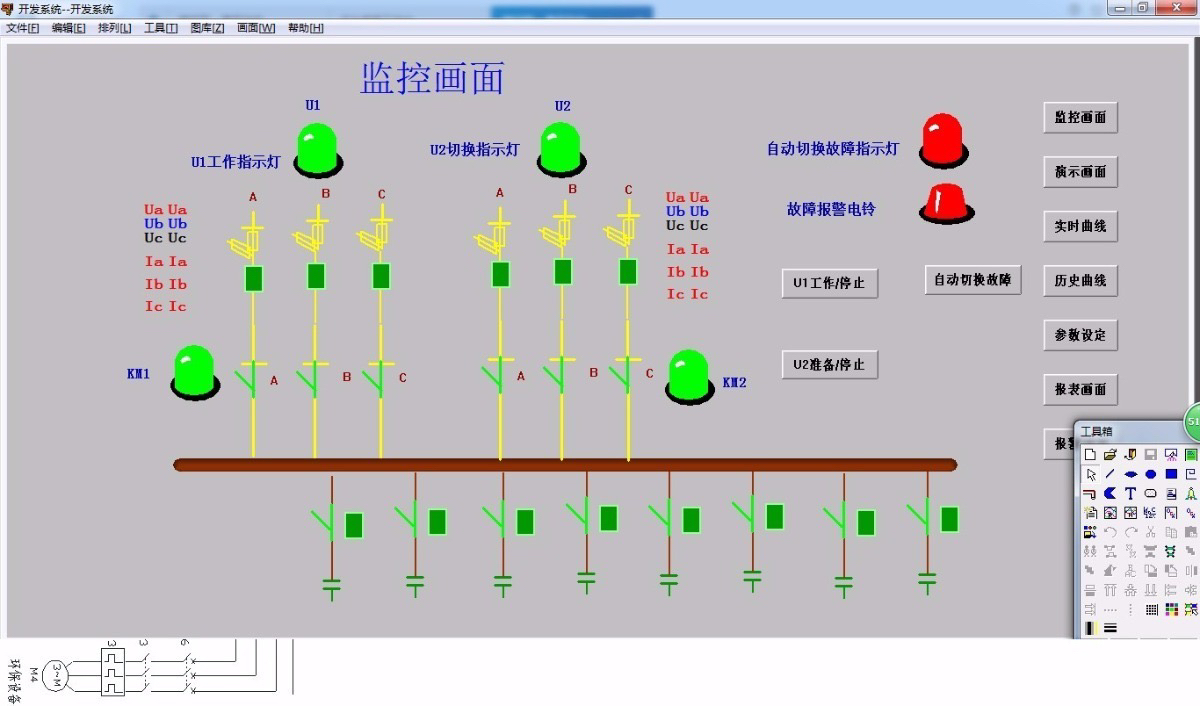1200x706 pixels.
Task: Click the 历史曲线 button
Action: pos(1080,280)
